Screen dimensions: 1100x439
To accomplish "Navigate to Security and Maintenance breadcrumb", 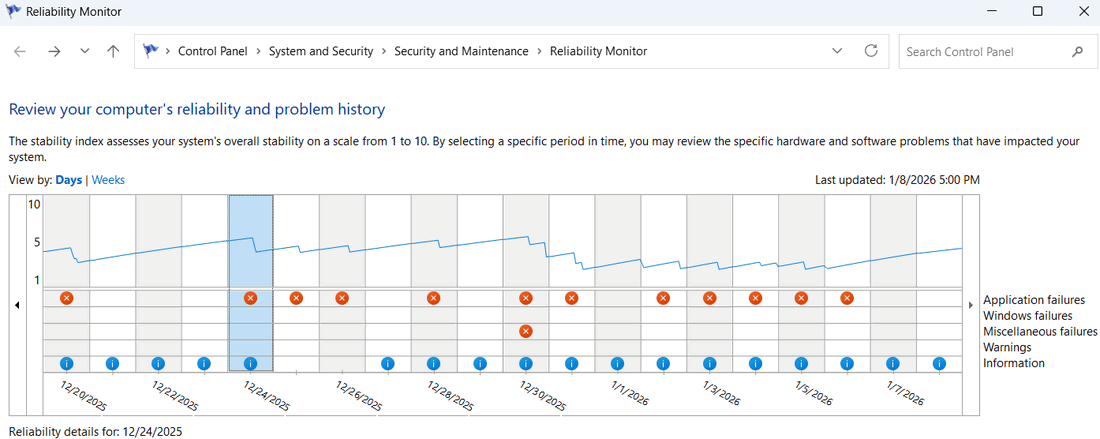I will coord(461,51).
